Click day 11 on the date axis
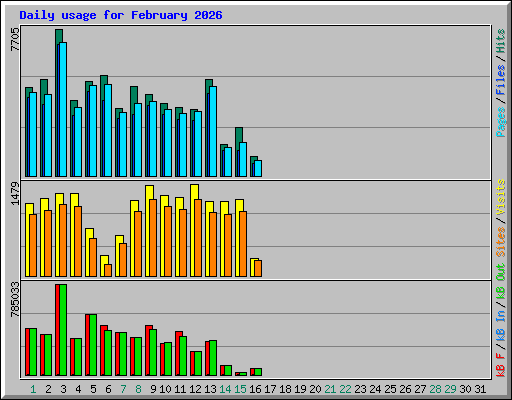 coord(180,389)
